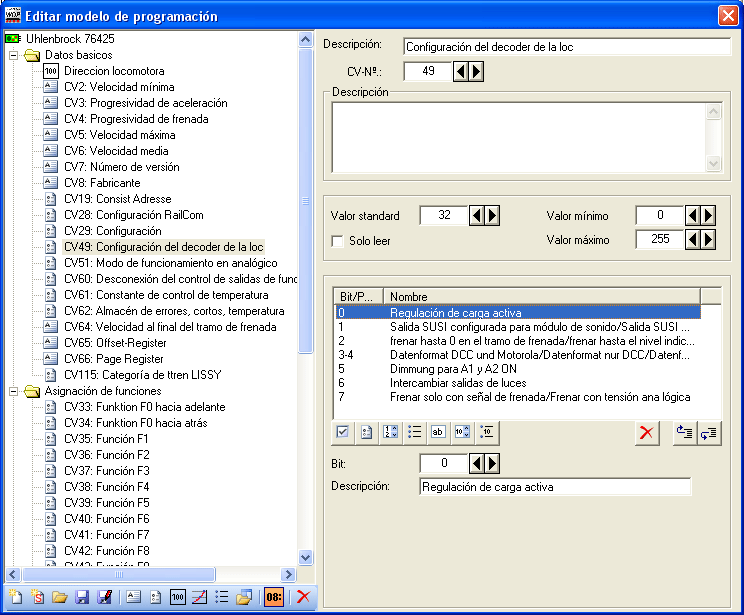Increase the Valor standard value
The width and height of the screenshot is (744, 615).
tap(492, 216)
